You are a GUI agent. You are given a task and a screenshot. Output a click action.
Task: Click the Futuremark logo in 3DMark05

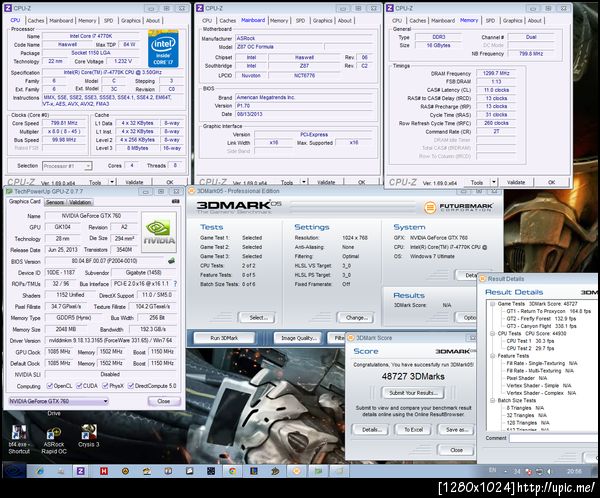coord(459,207)
